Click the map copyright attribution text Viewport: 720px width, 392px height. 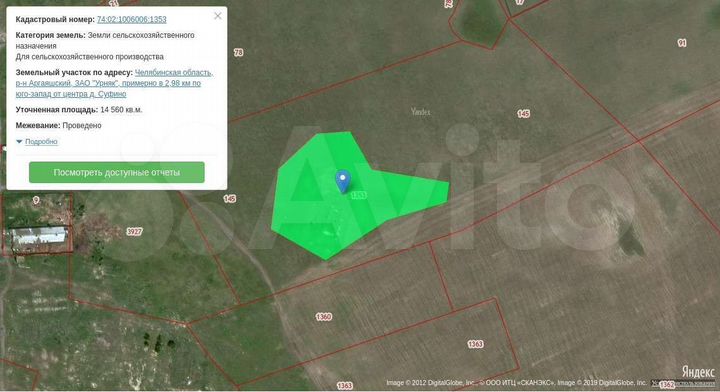coord(517,383)
